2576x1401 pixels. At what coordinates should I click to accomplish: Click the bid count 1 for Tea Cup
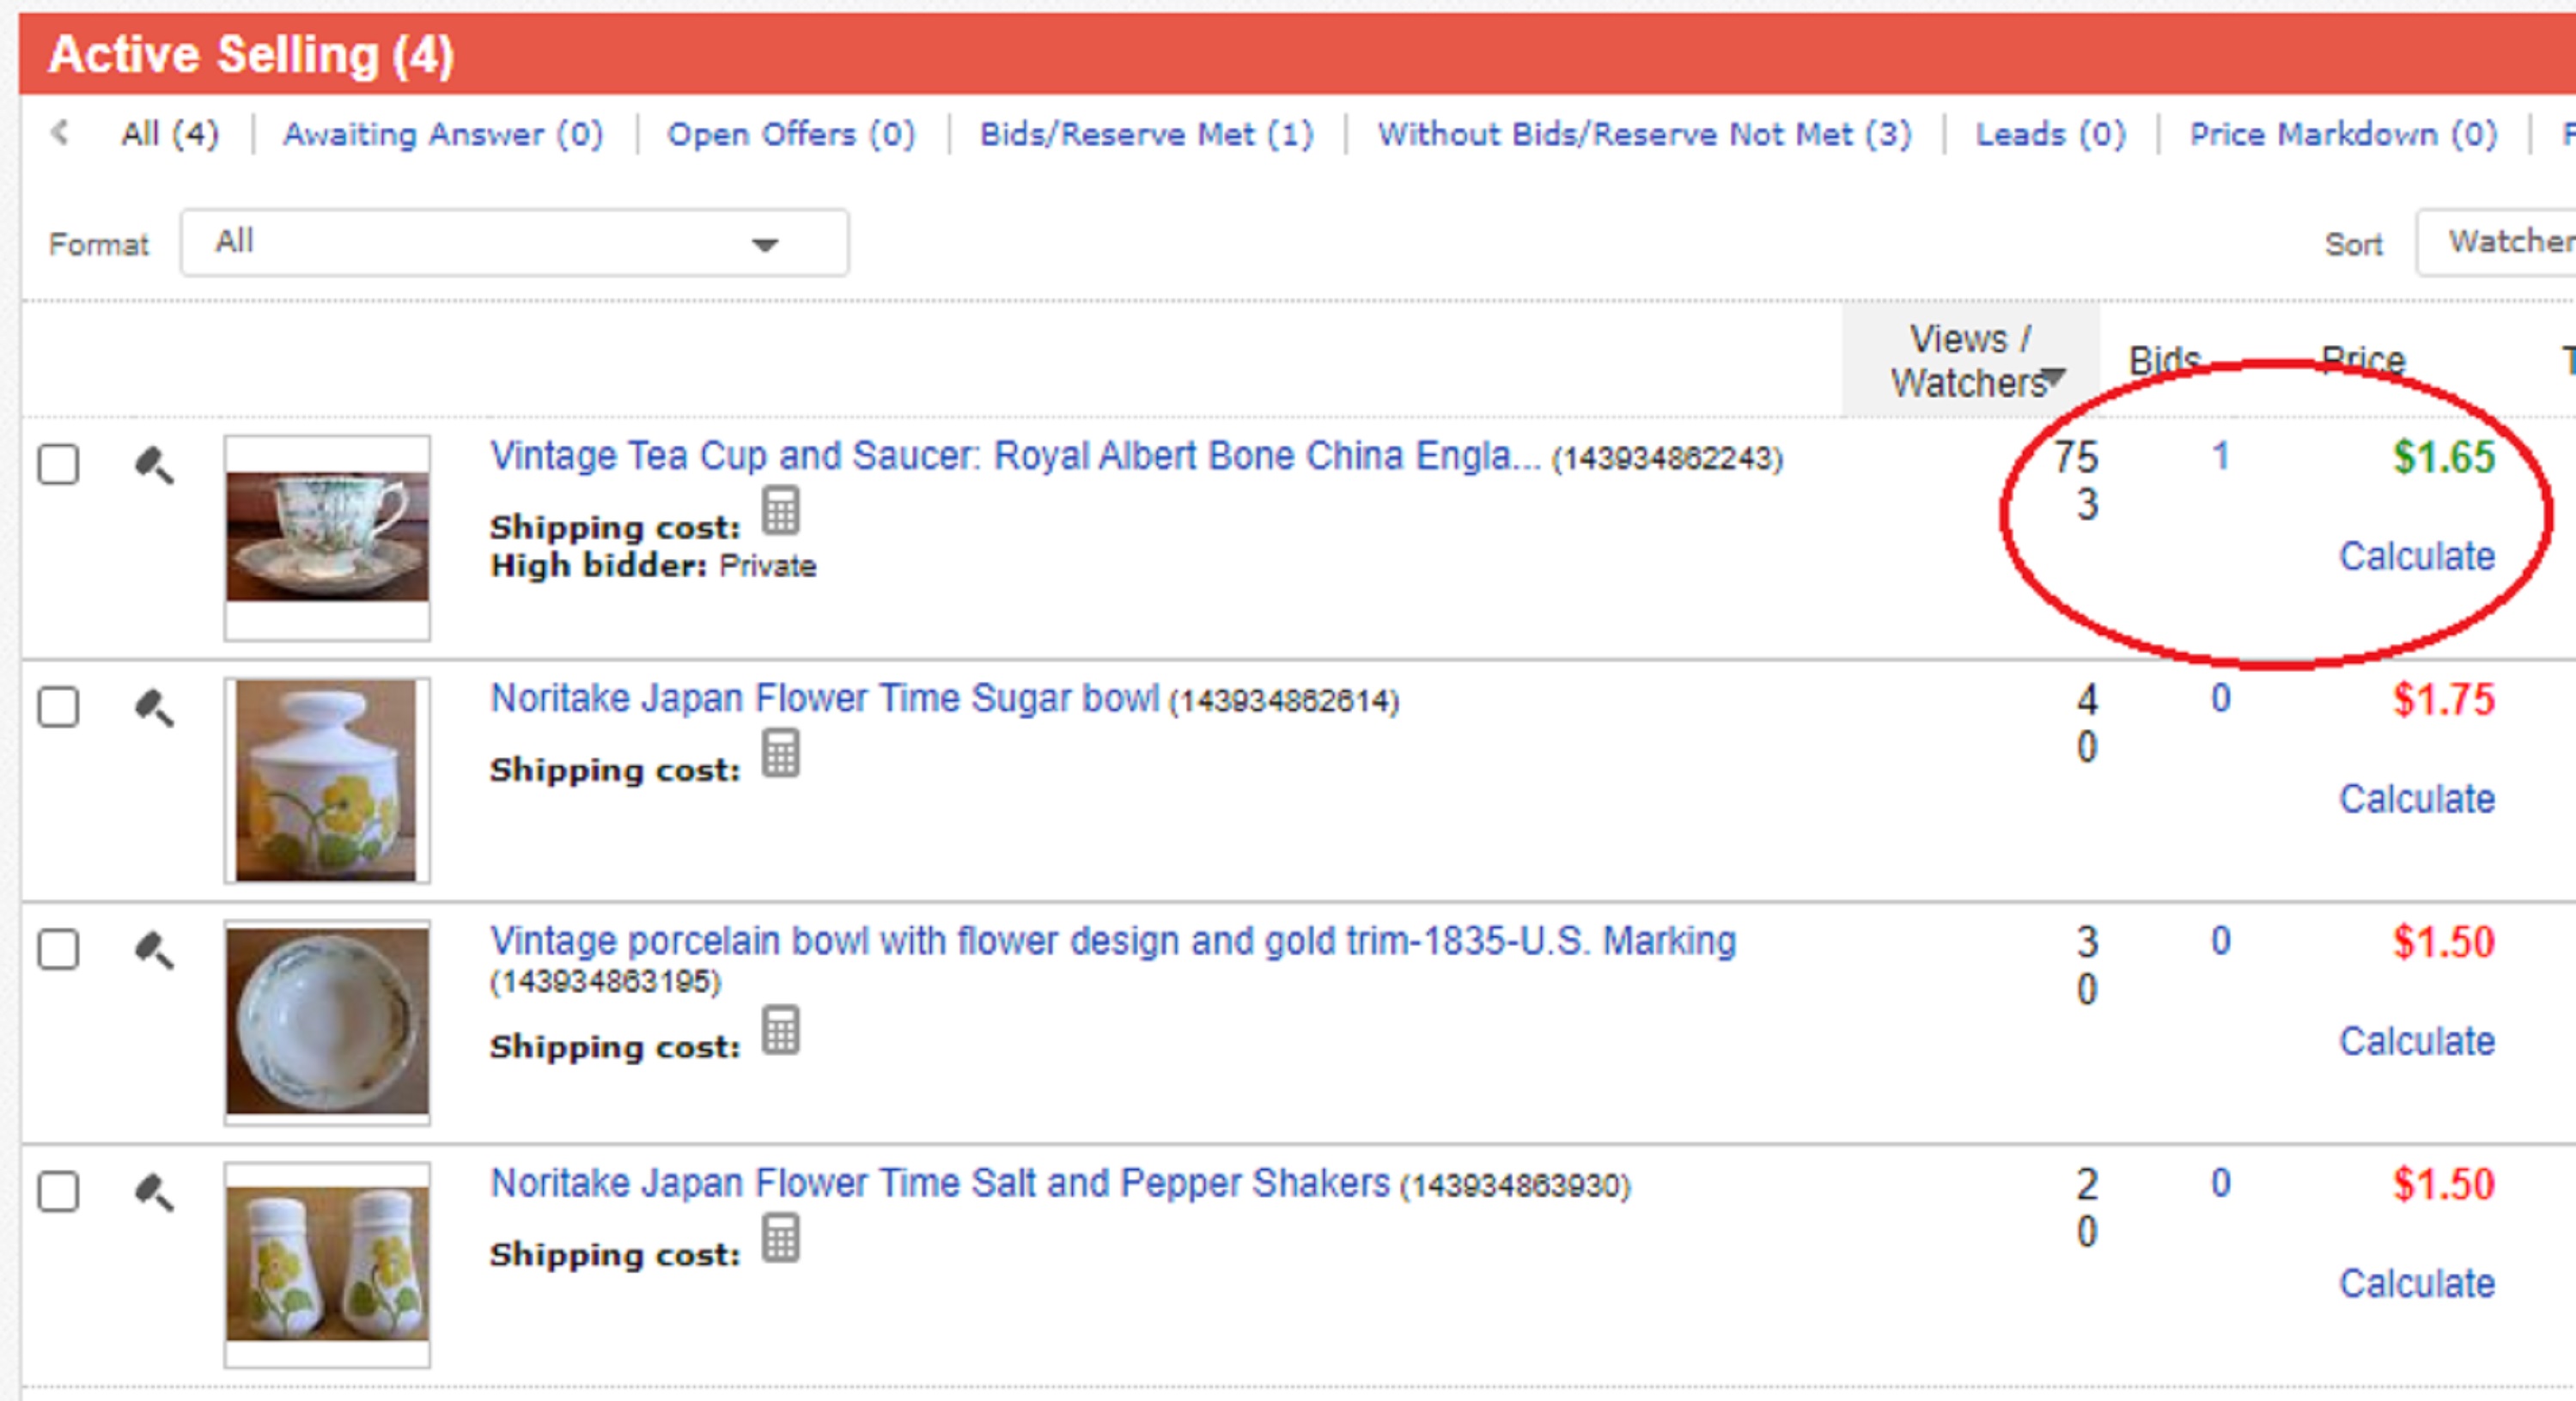click(x=2221, y=457)
